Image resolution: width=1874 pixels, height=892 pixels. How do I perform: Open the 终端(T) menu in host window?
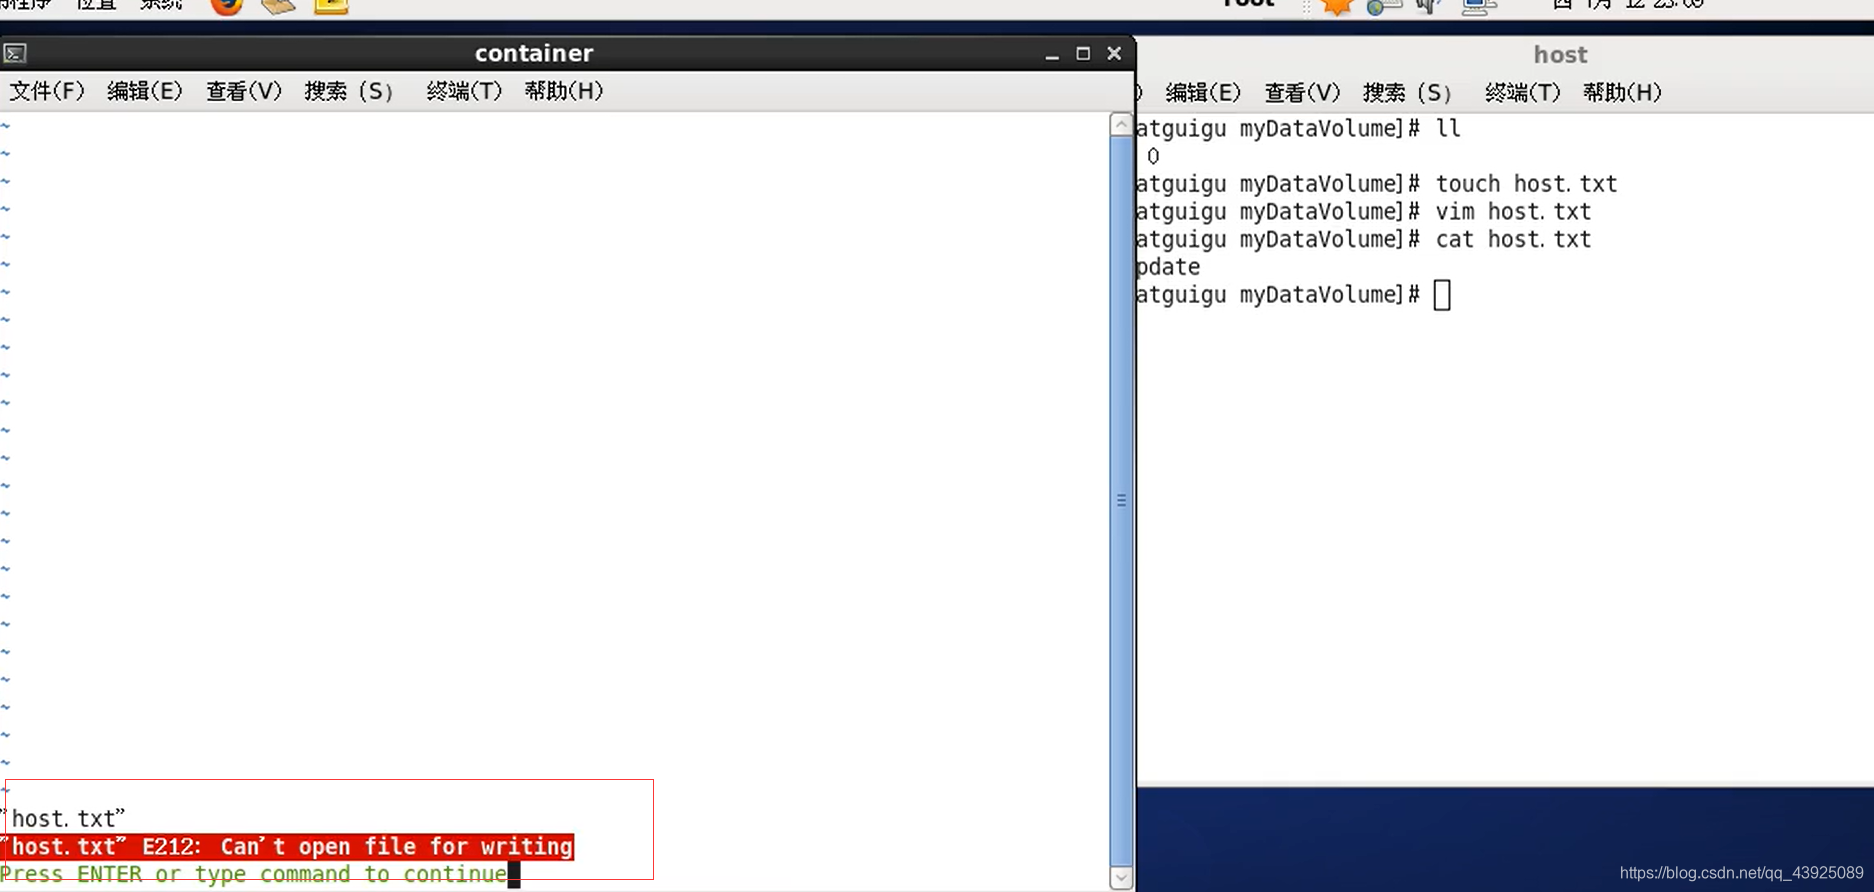[x=1522, y=93]
